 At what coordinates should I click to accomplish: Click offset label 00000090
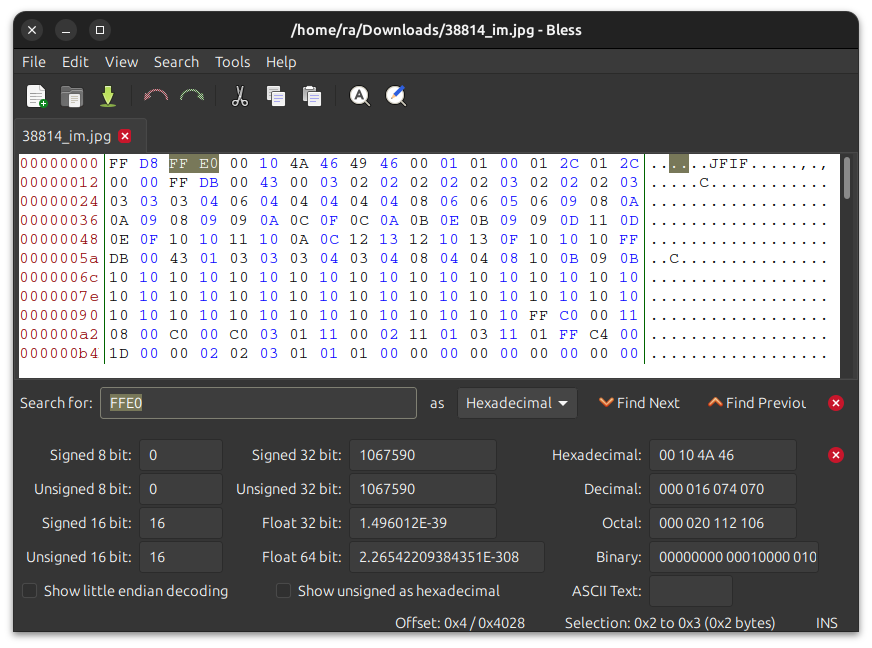click(x=60, y=315)
